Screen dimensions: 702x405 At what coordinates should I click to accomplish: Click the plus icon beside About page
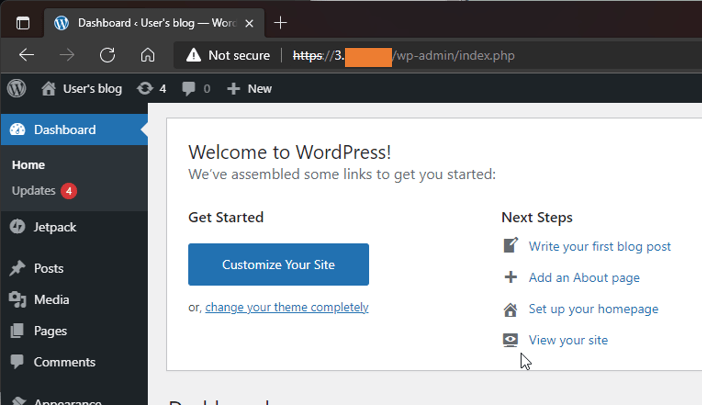(510, 277)
